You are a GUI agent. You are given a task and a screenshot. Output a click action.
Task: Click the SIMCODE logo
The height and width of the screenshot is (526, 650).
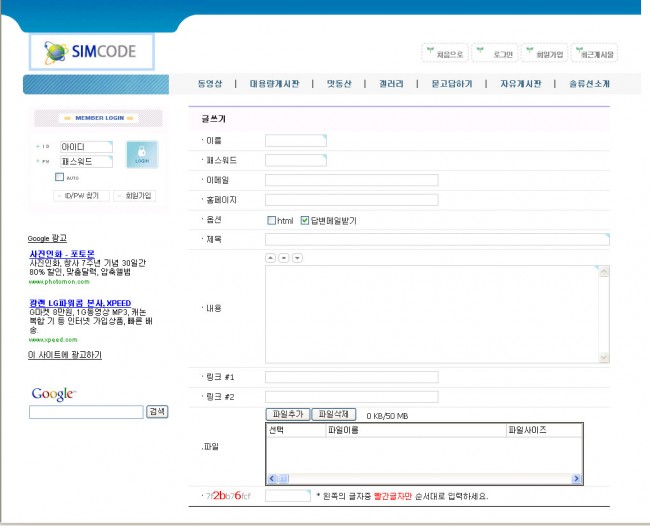pyautogui.click(x=97, y=52)
